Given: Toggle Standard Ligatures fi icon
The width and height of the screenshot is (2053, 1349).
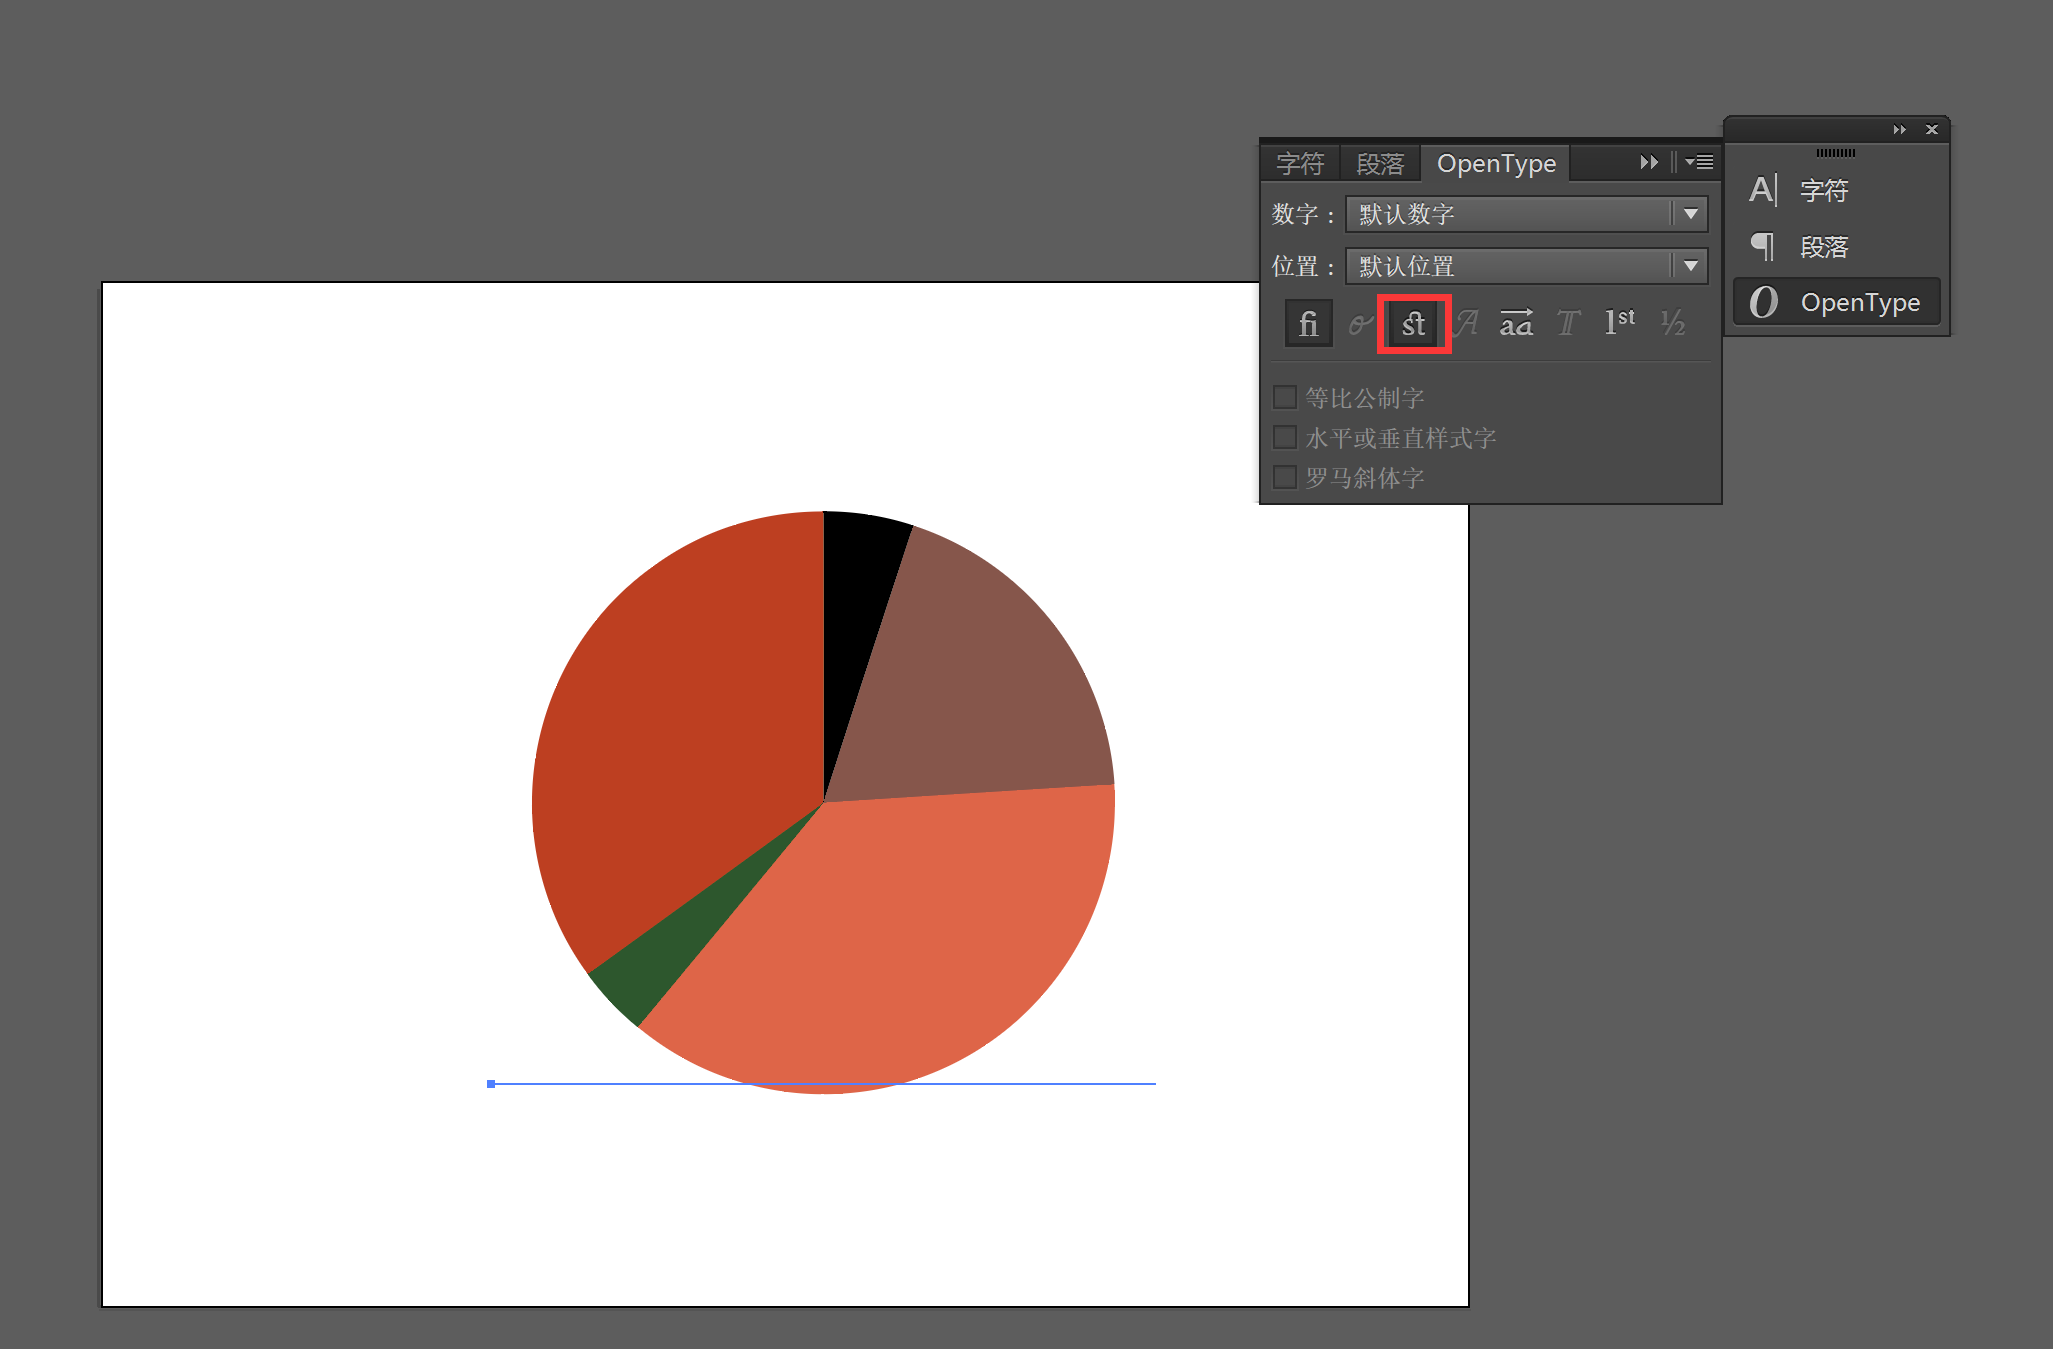Looking at the screenshot, I should (1308, 324).
